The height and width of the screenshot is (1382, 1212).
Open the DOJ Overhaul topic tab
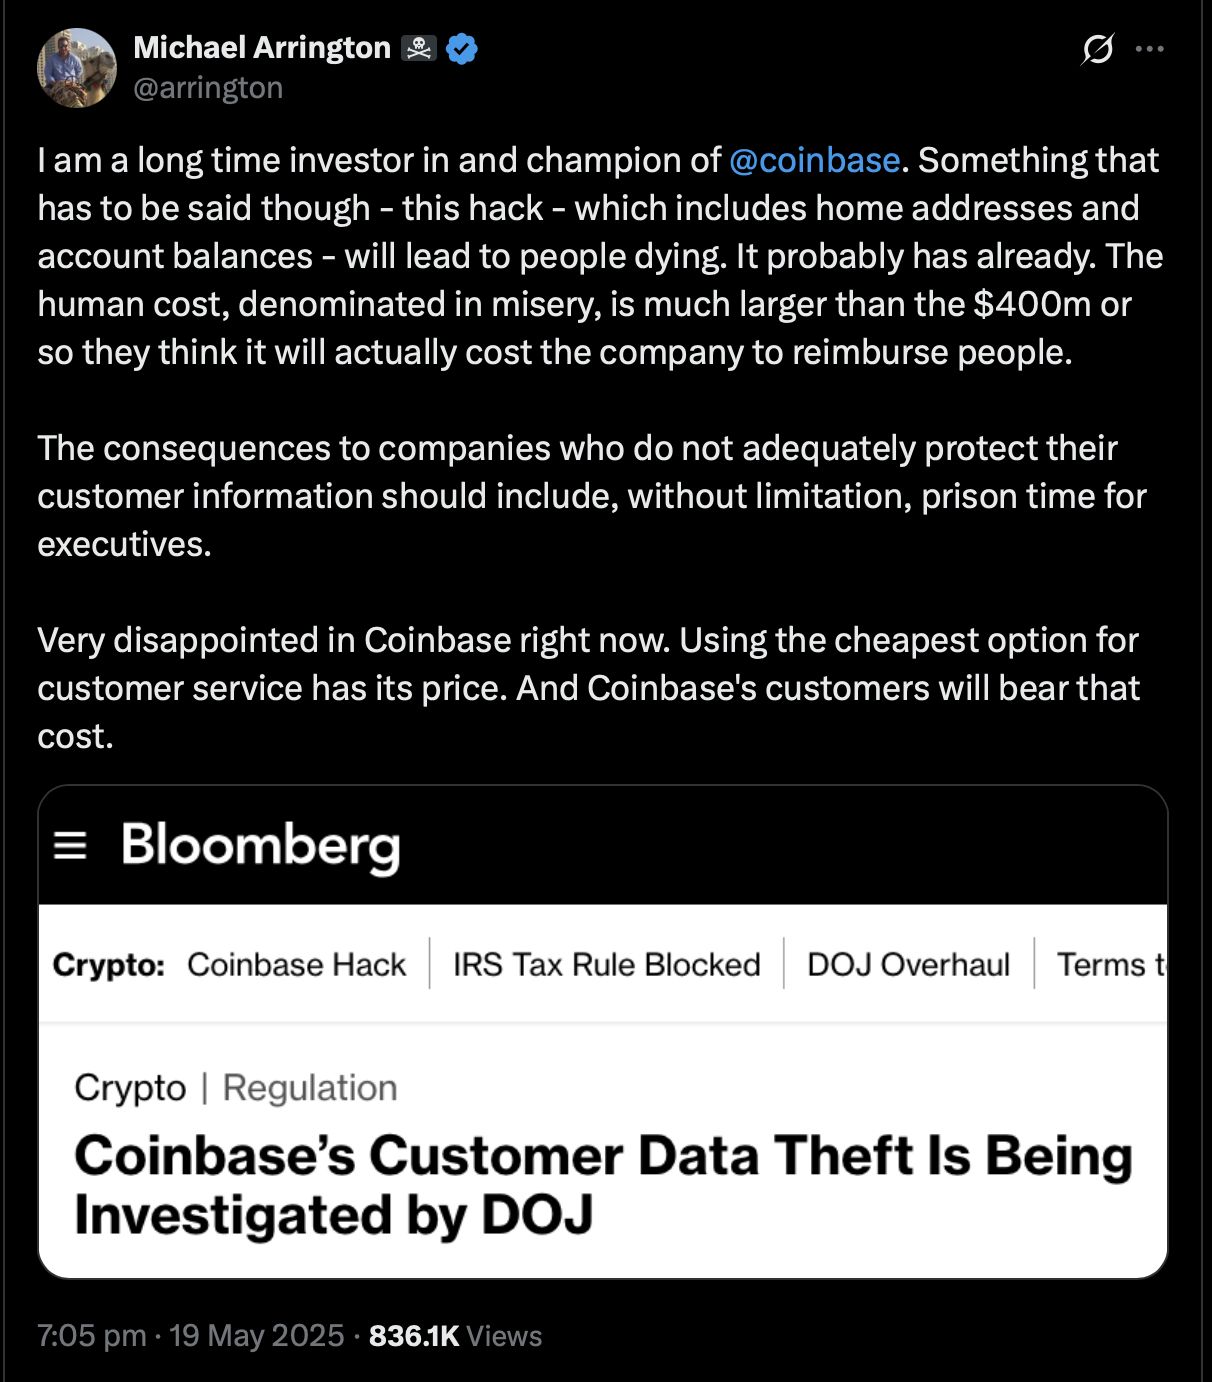(908, 964)
